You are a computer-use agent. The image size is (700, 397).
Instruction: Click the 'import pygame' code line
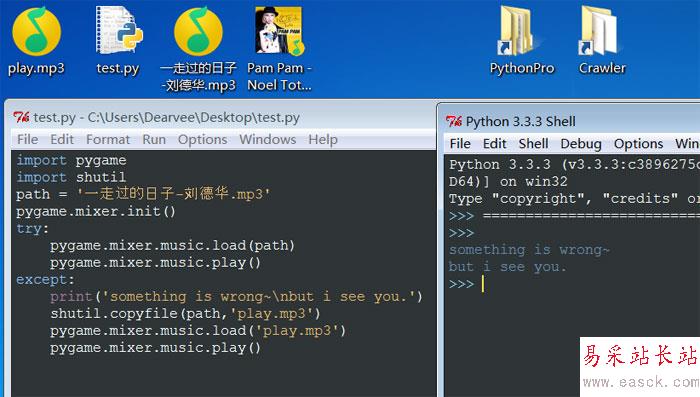tap(71, 160)
